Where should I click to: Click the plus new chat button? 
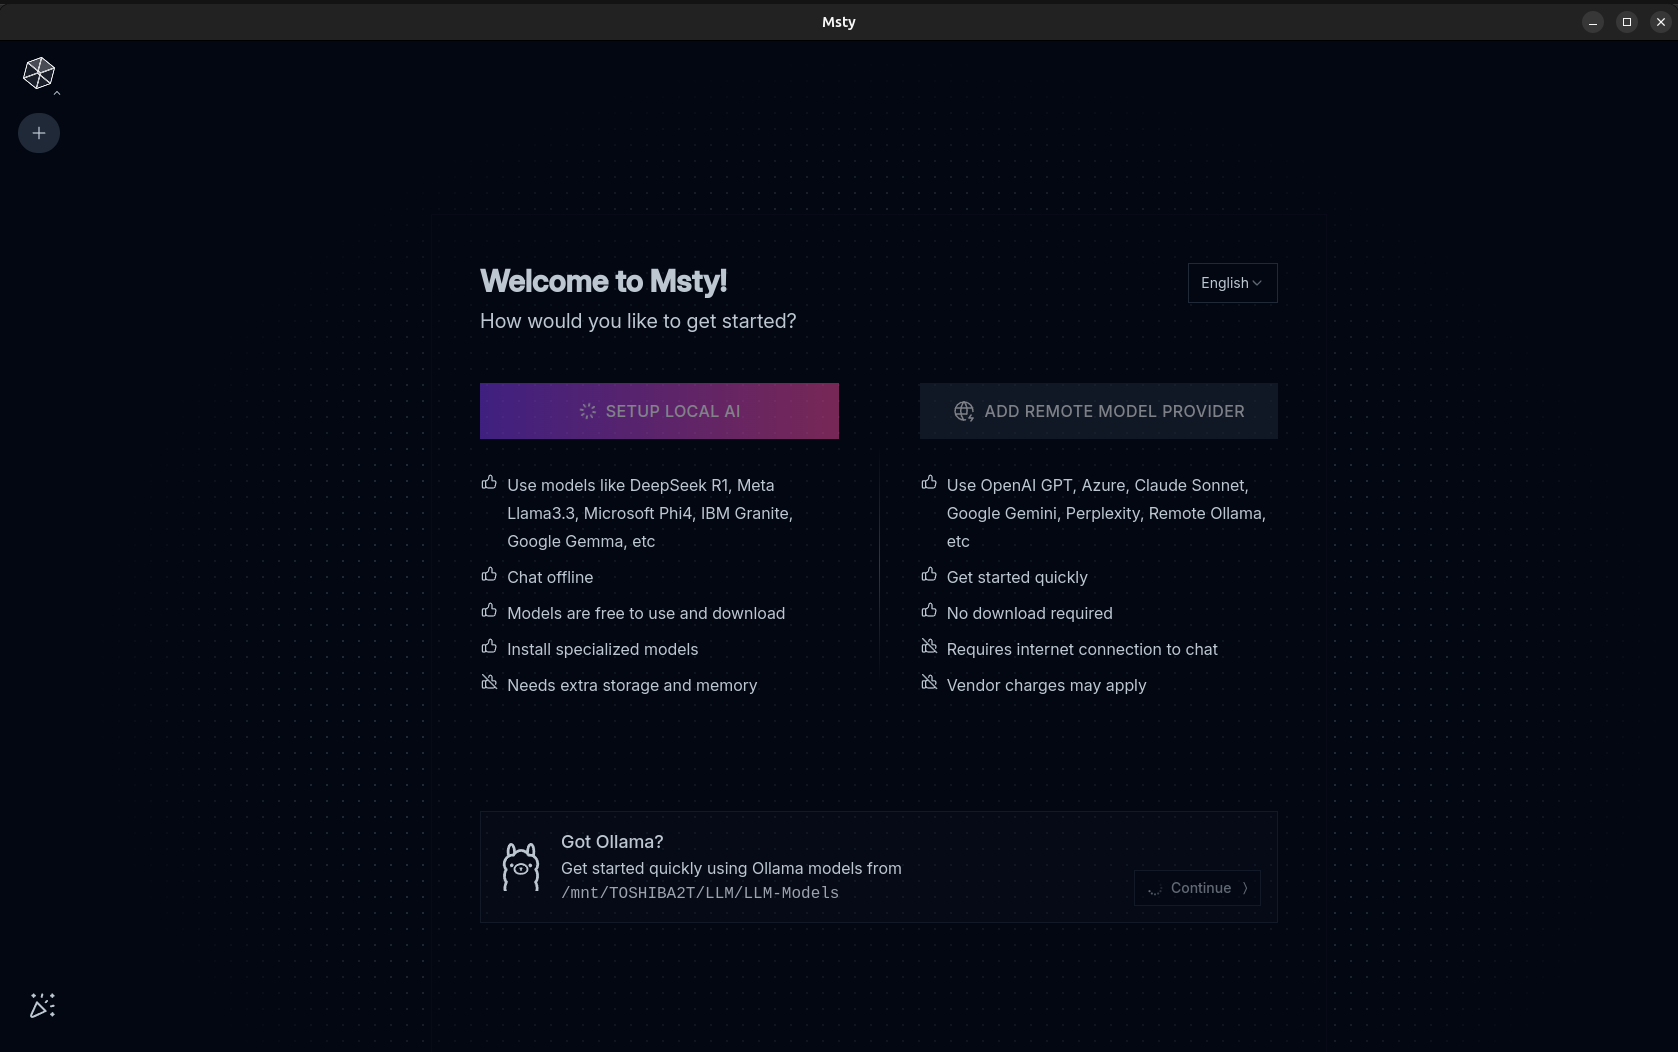click(x=39, y=133)
